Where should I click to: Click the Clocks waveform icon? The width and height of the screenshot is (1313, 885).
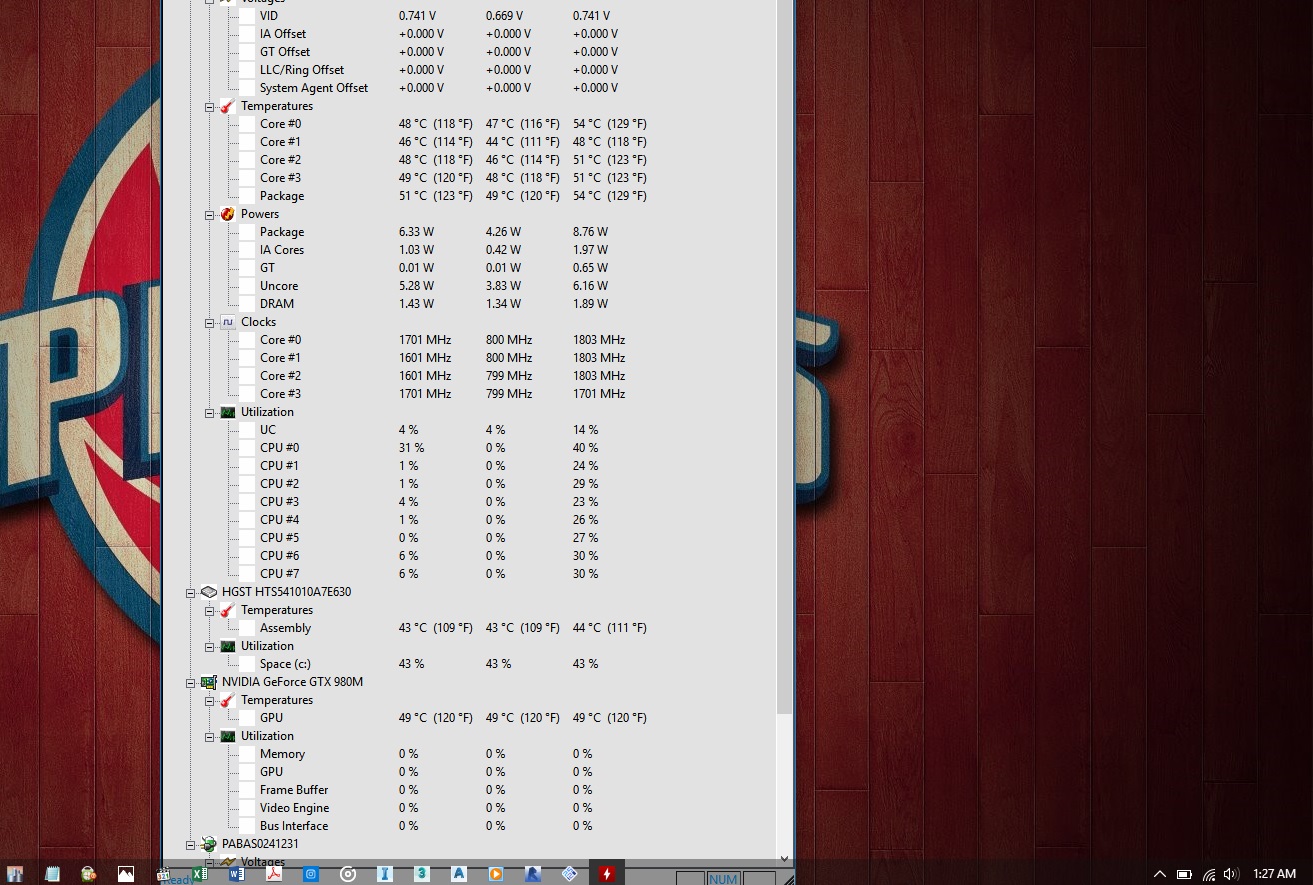click(x=228, y=322)
